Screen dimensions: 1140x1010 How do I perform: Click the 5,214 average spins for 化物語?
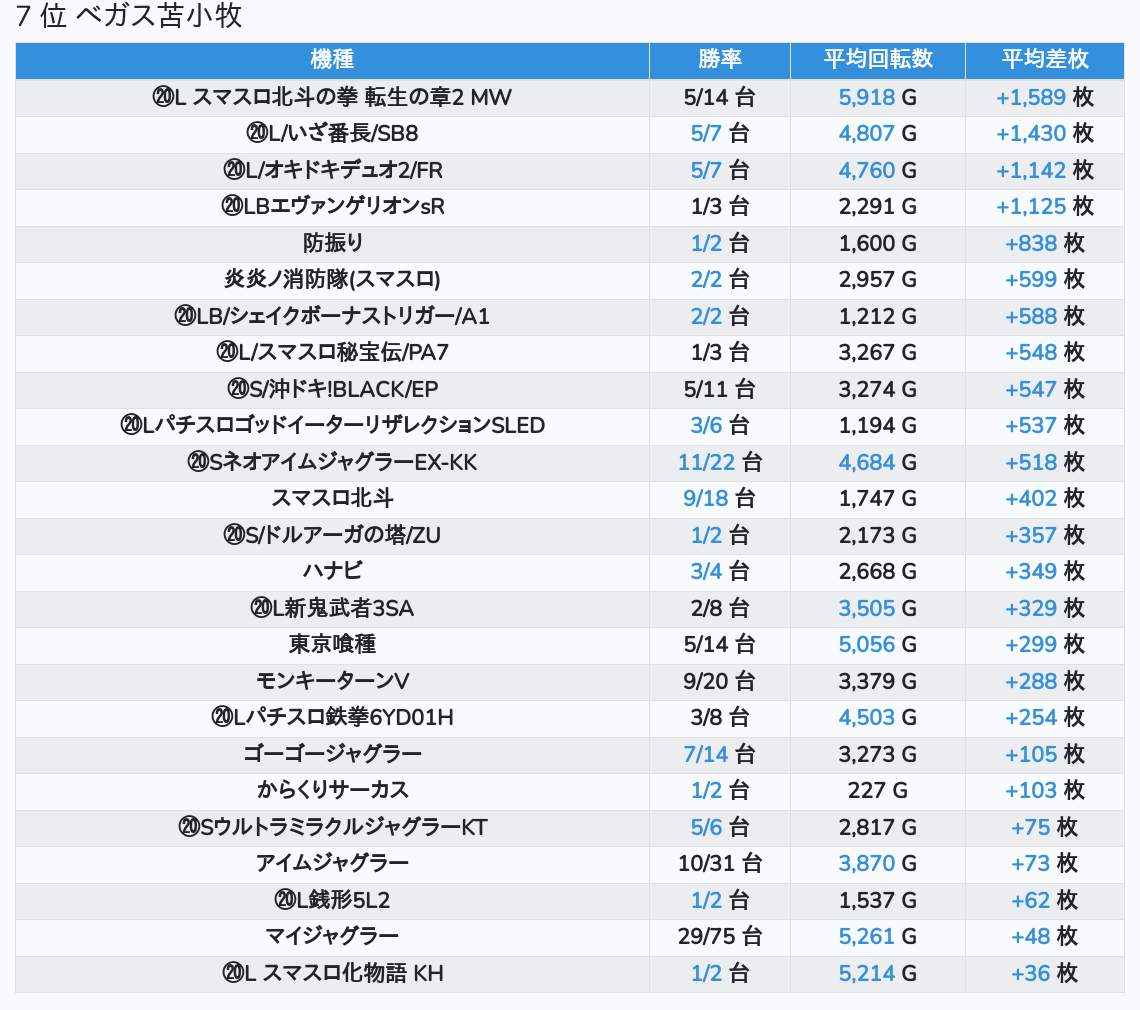(x=866, y=974)
